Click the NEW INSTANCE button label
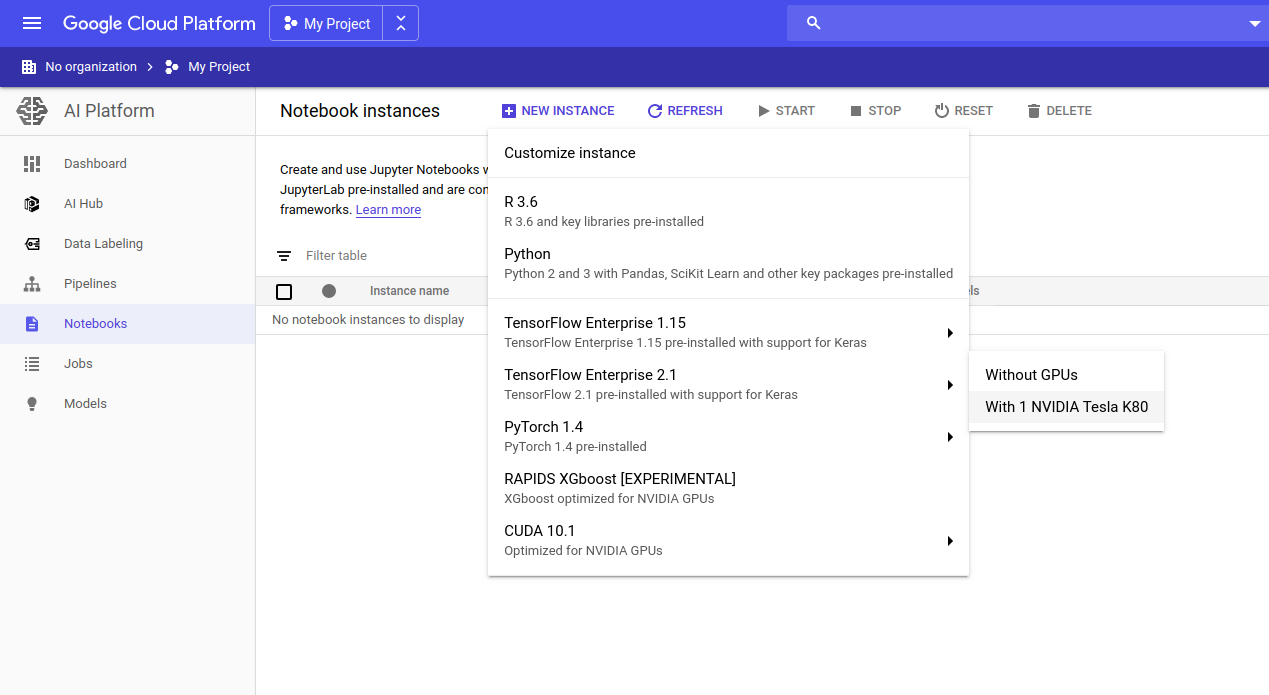Viewport: 1269px width, 695px height. coord(568,111)
